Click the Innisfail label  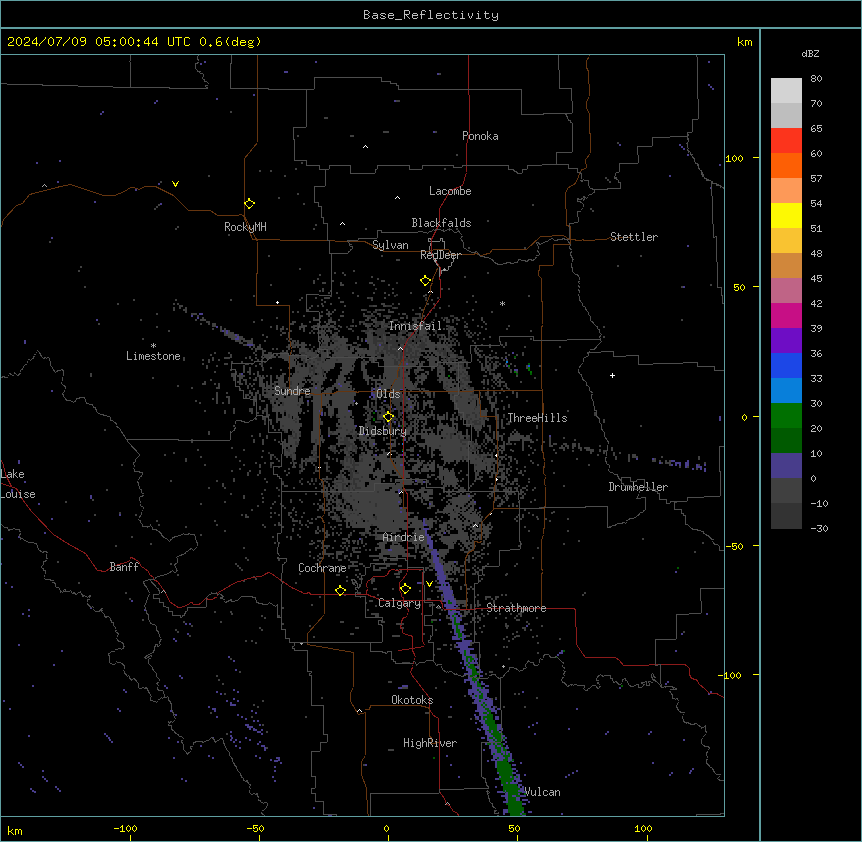click(x=416, y=326)
